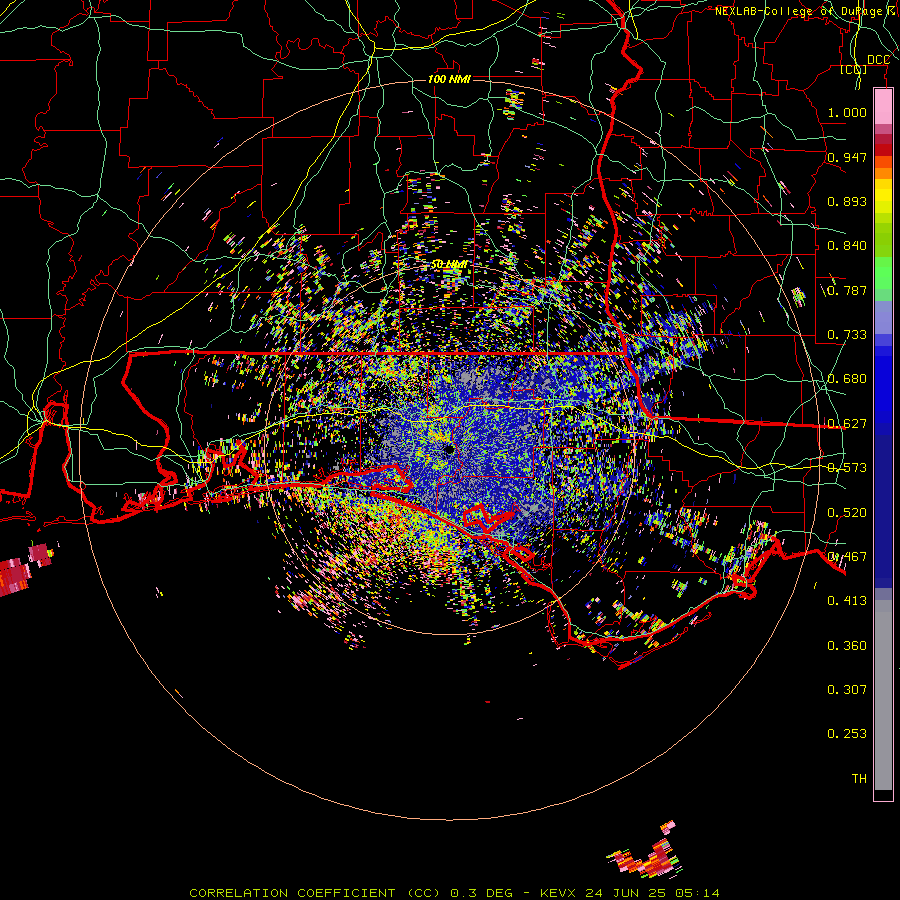
Task: Click the 50 NMI range ring label
Action: pos(449,264)
